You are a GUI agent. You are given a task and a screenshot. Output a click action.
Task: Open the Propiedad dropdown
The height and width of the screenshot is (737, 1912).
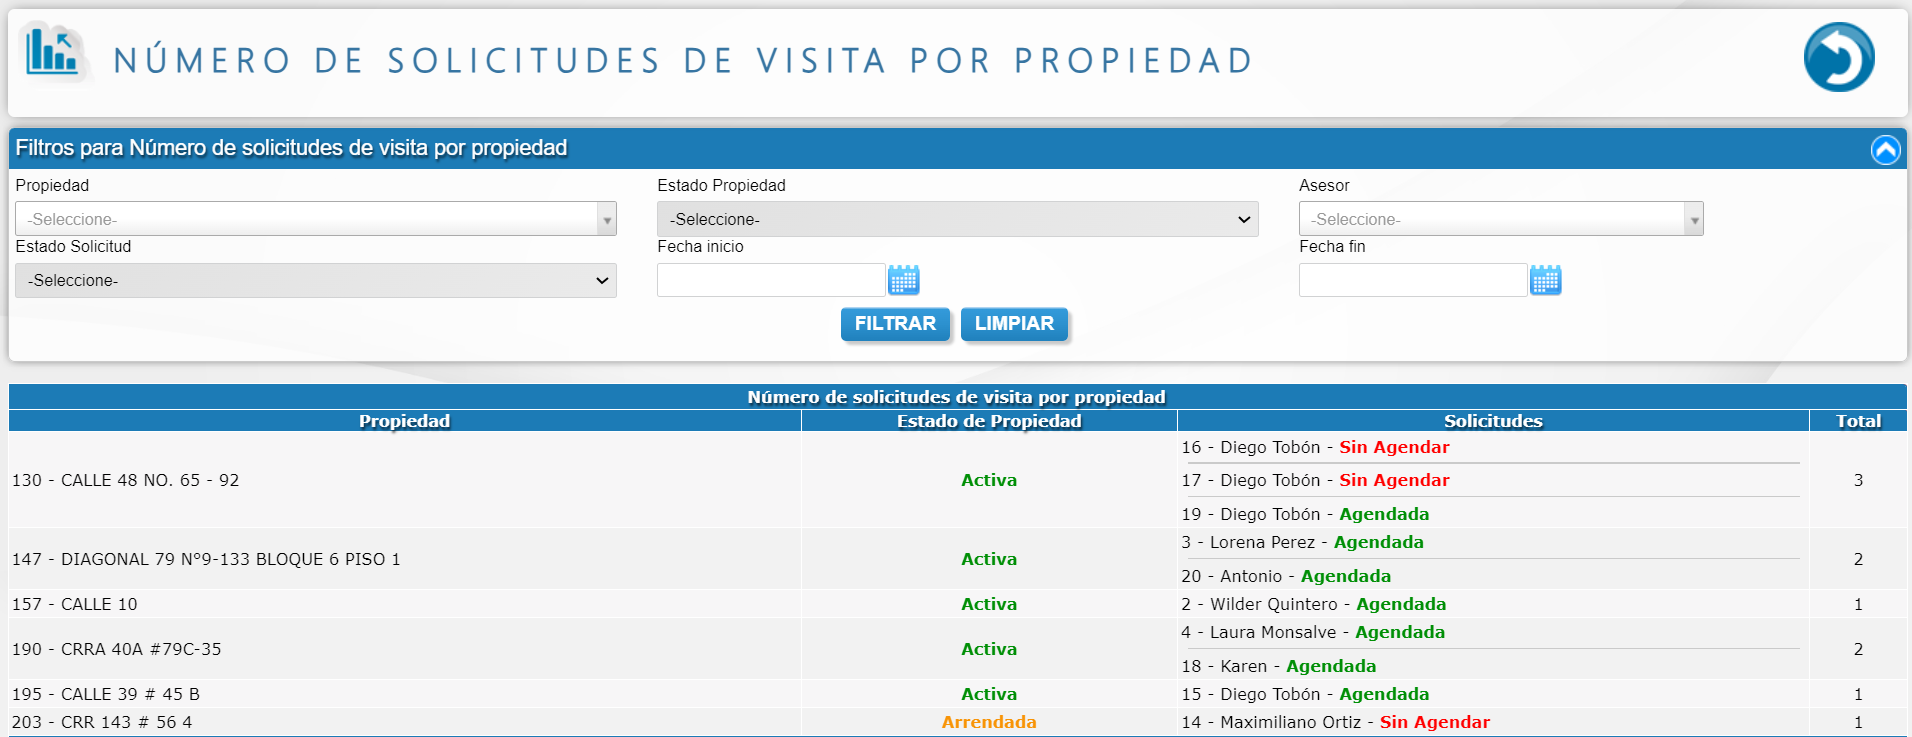coord(315,219)
